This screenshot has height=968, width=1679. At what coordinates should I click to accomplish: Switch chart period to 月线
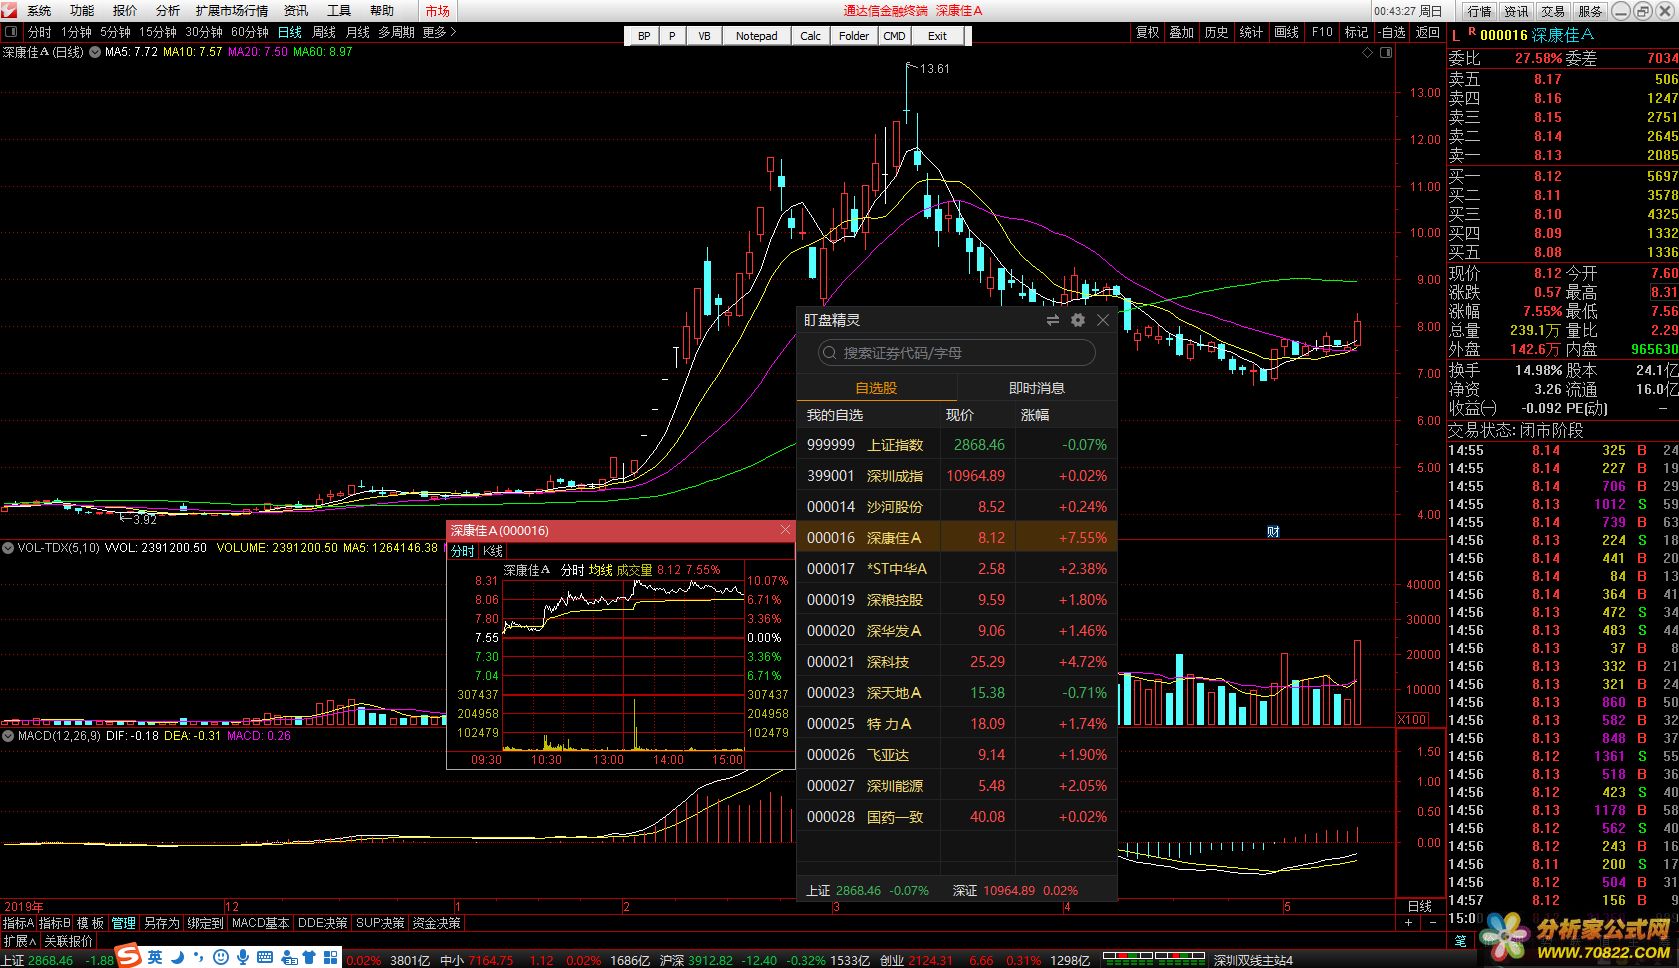358,32
